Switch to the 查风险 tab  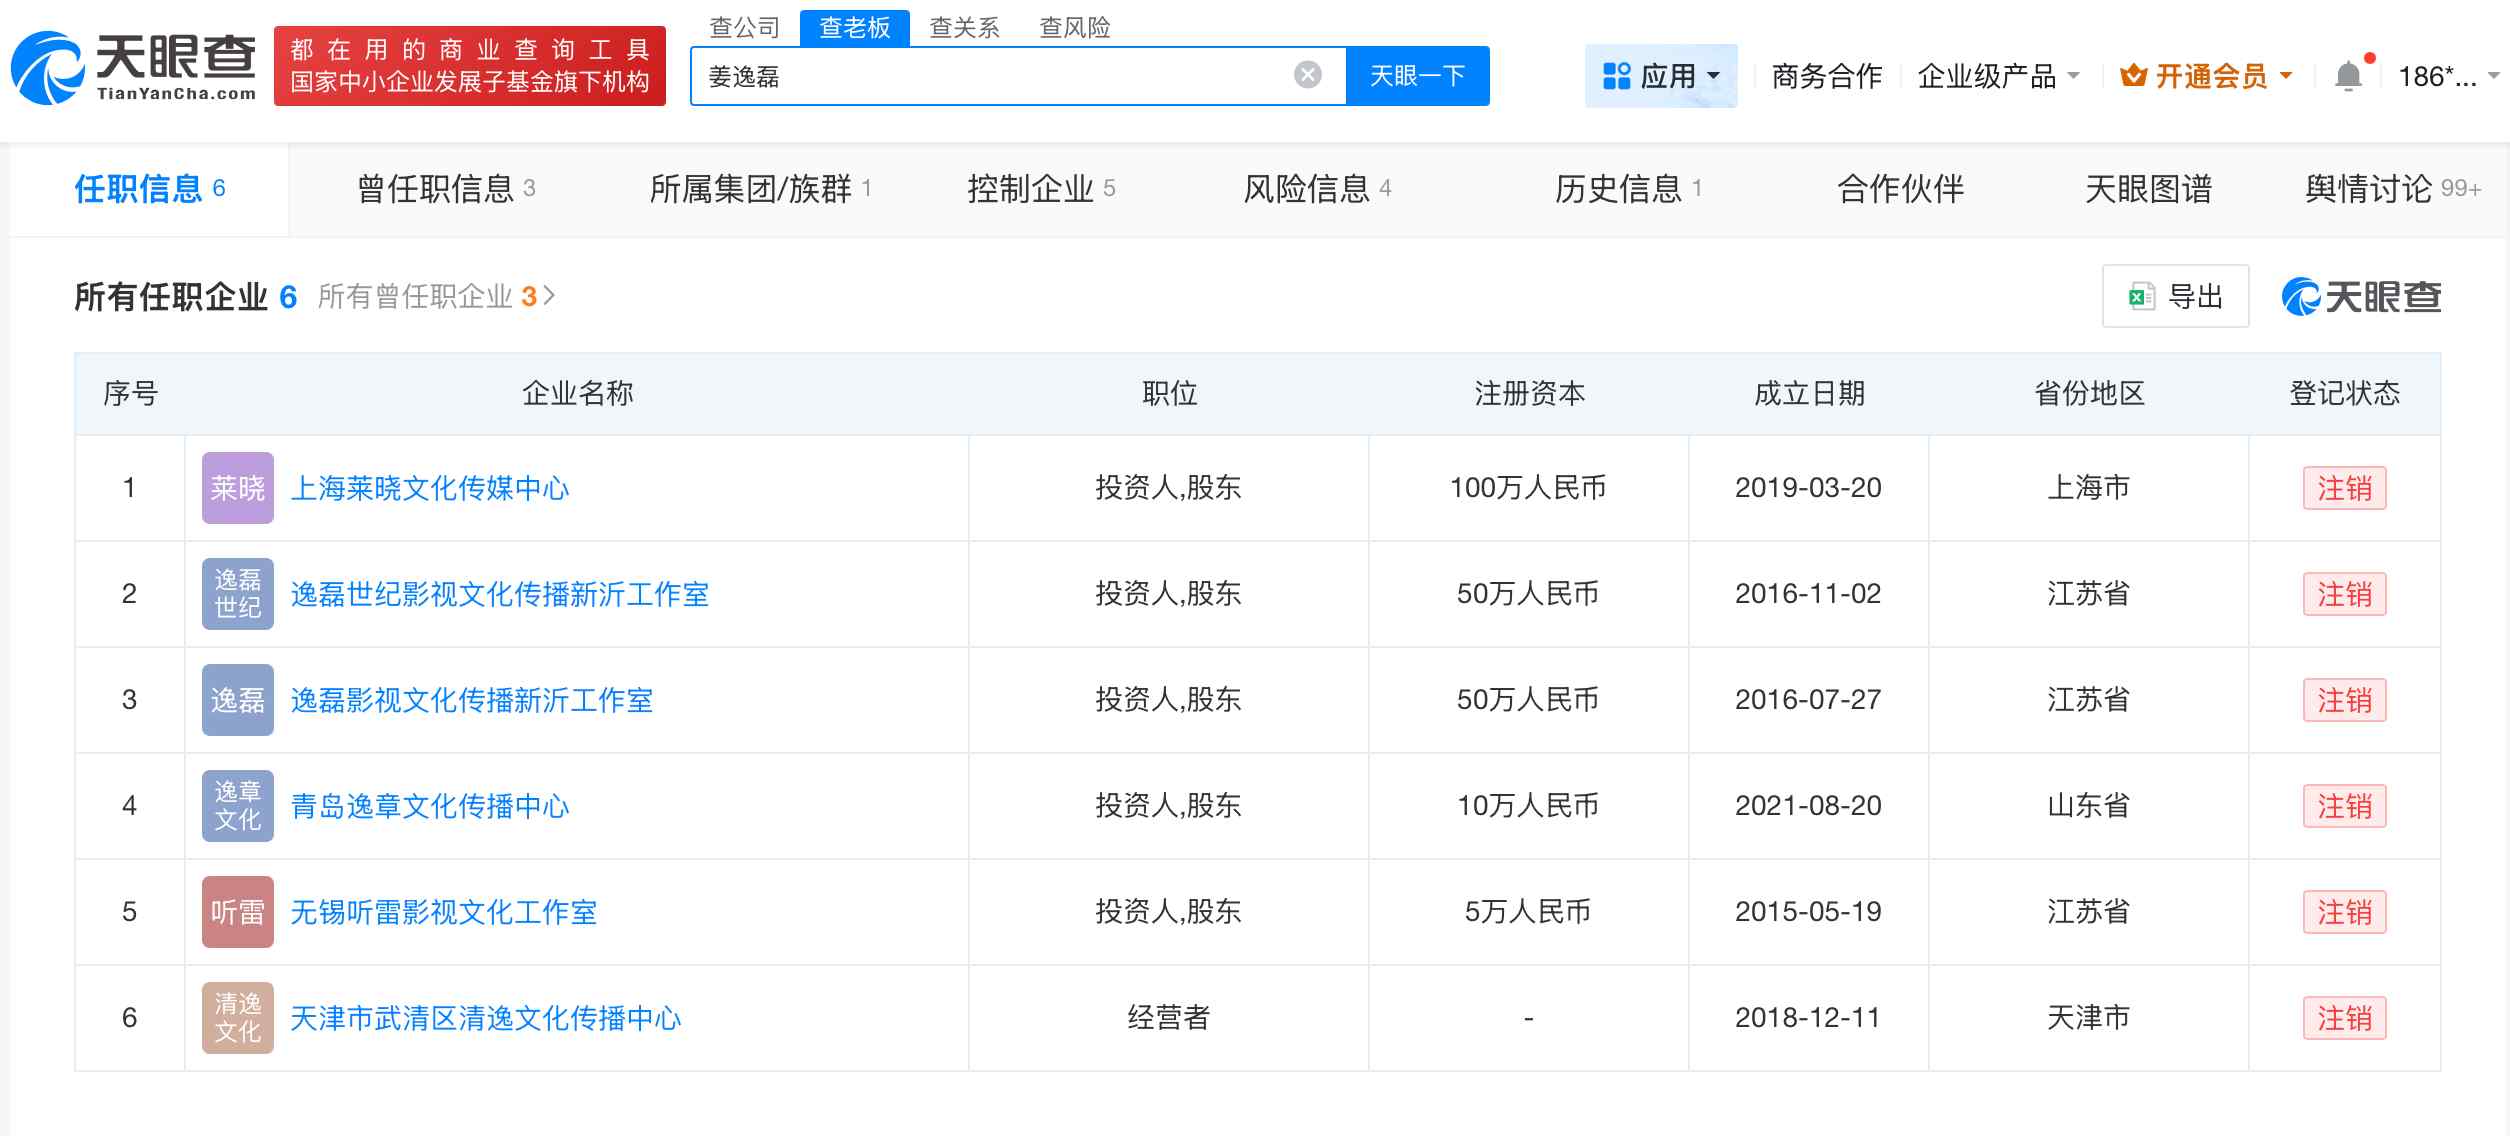click(1075, 28)
